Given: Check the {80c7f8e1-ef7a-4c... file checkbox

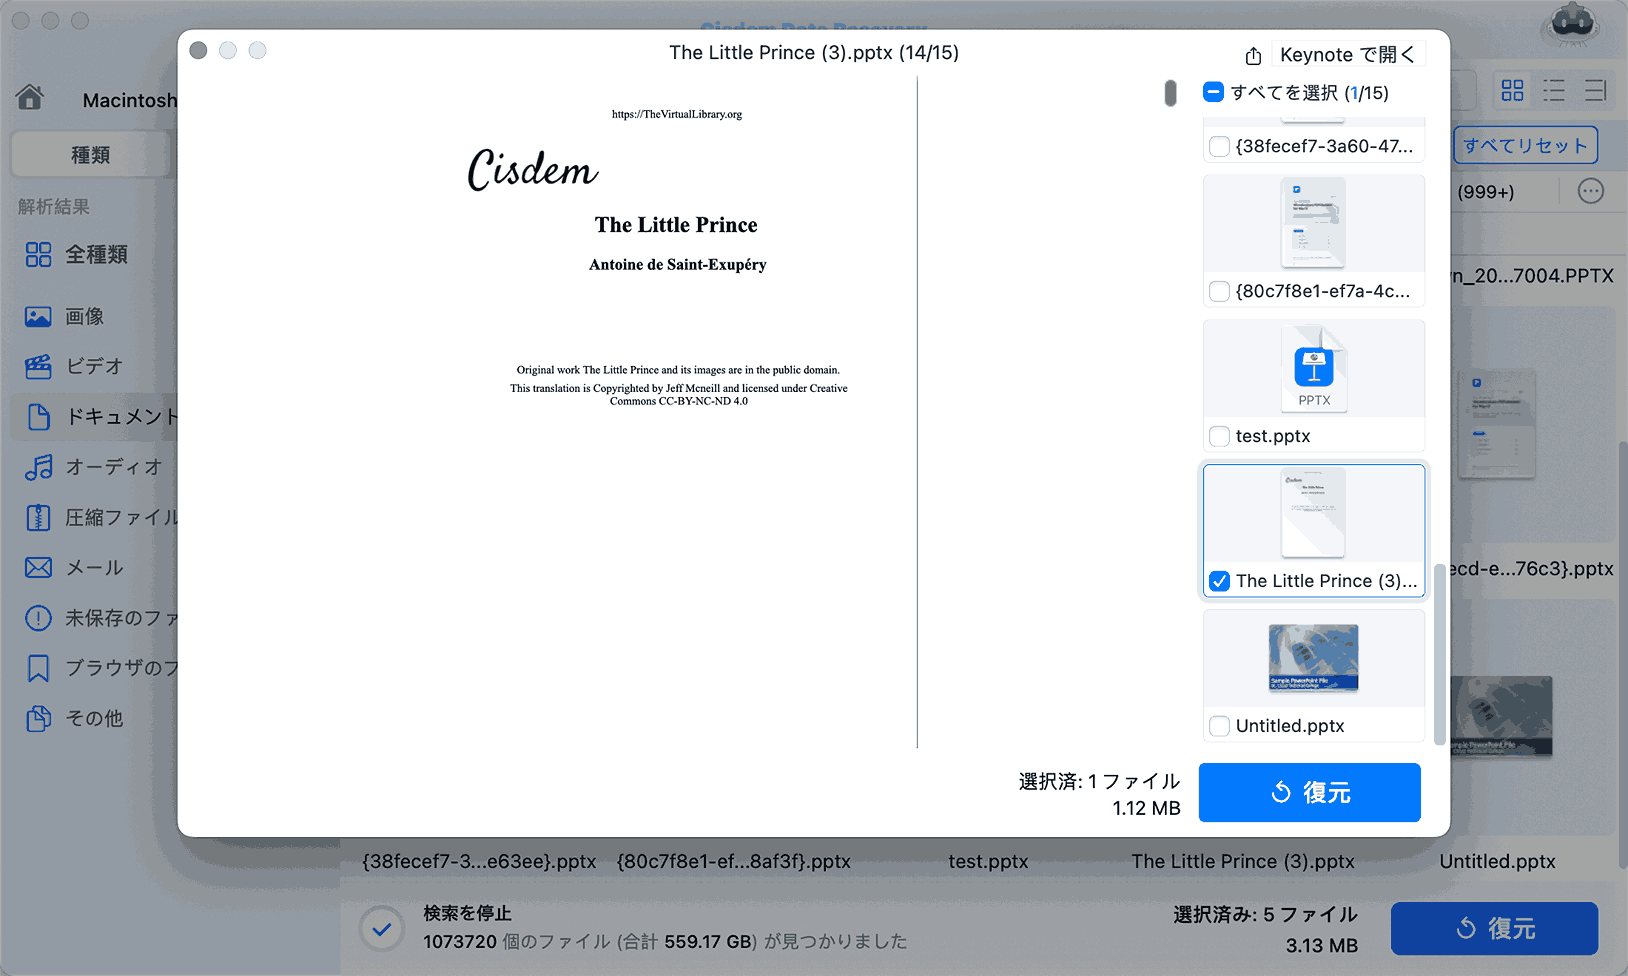Looking at the screenshot, I should 1219,291.
